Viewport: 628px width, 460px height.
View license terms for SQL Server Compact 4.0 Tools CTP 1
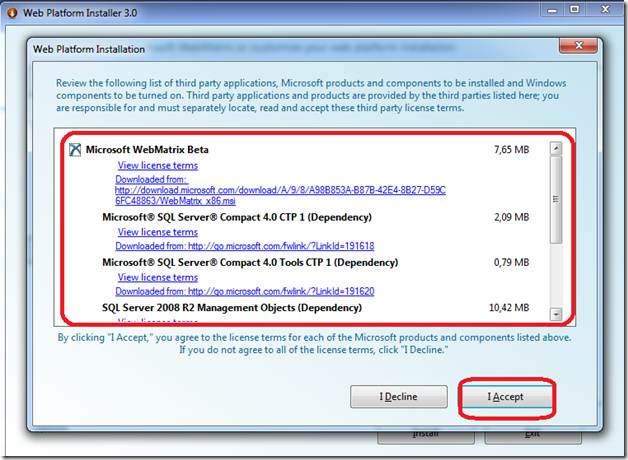click(157, 277)
